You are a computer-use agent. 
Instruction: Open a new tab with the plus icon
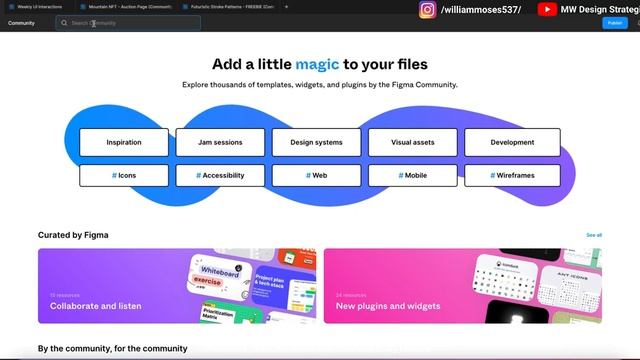[x=286, y=7]
